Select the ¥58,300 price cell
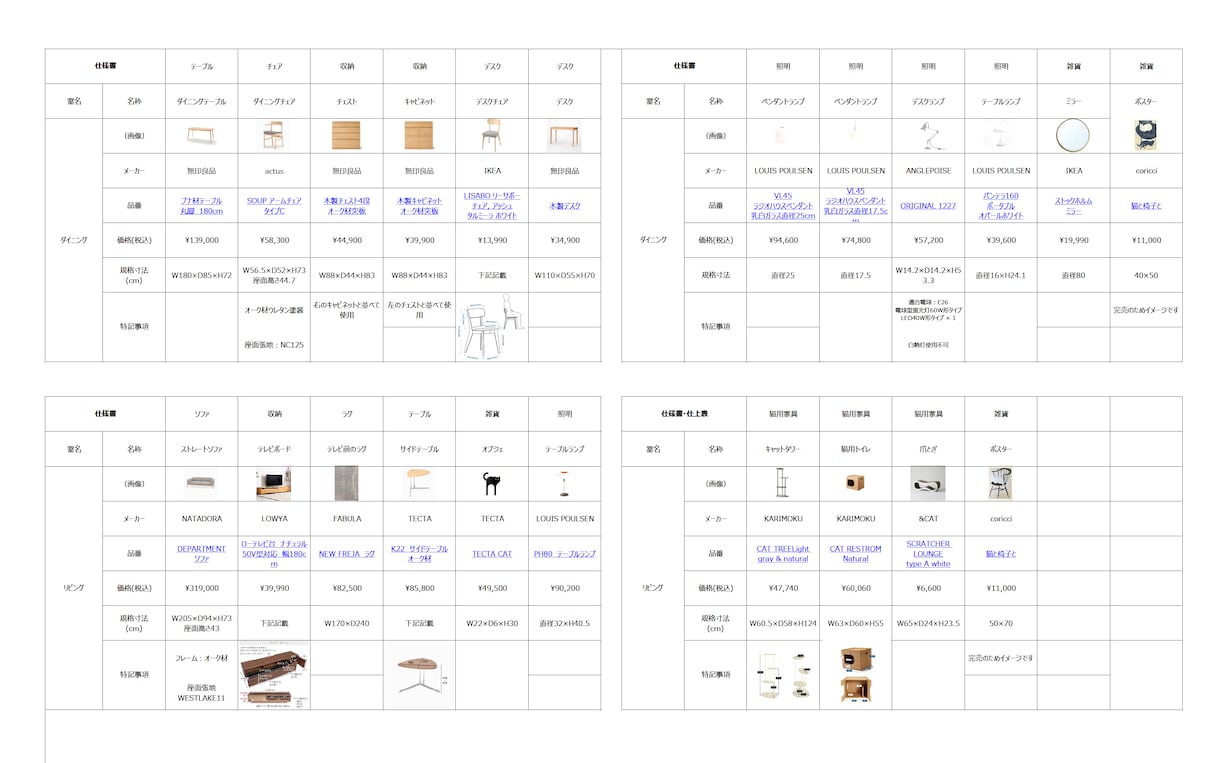 pos(274,240)
